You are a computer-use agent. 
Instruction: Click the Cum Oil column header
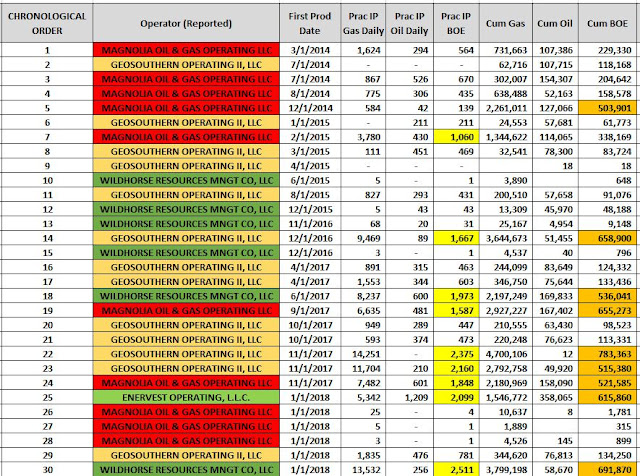[555, 23]
